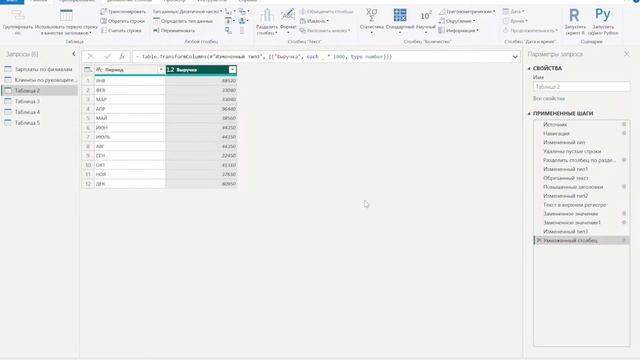
Task: Collapse the ПРИМЕНЕННЫЕ ШАГИ section
Action: 529,113
